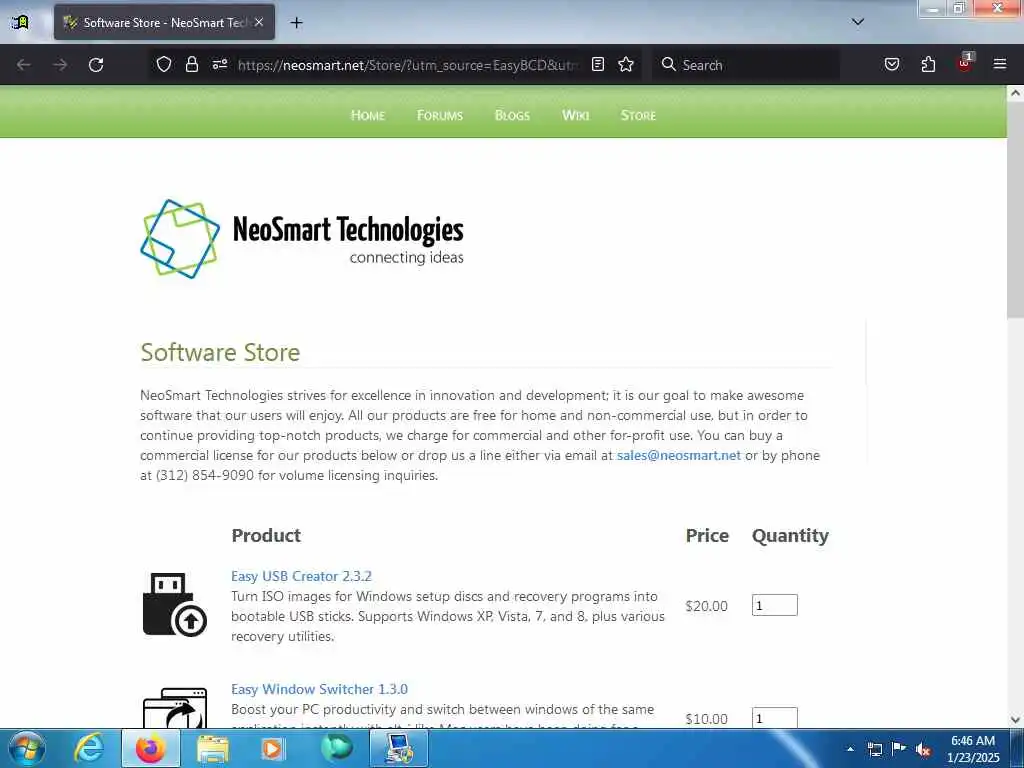Screen dimensions: 1024x768
Task: Click the page scrollbar up arrow
Action: [x=1015, y=93]
